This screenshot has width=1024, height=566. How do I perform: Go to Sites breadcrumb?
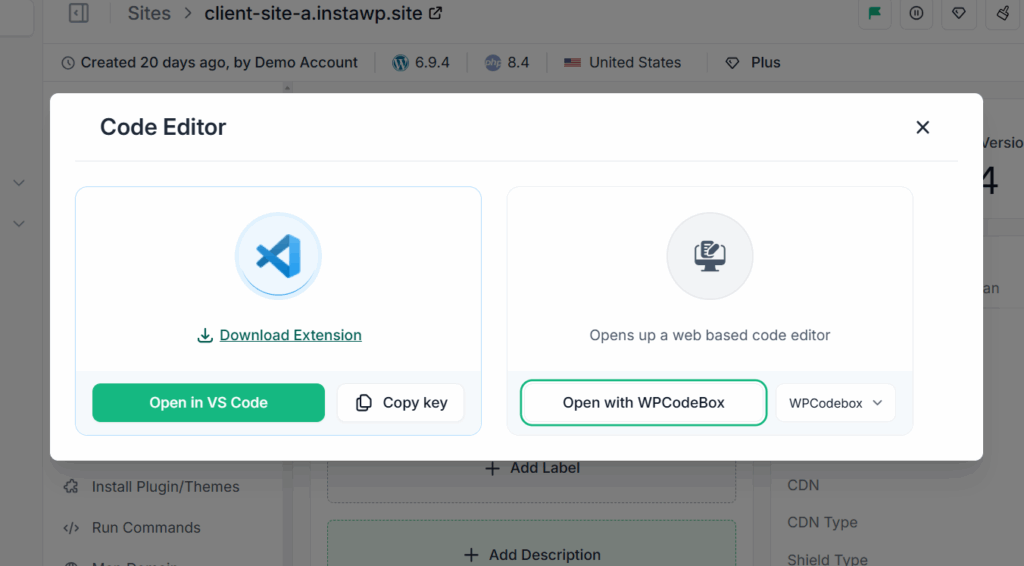click(x=149, y=13)
